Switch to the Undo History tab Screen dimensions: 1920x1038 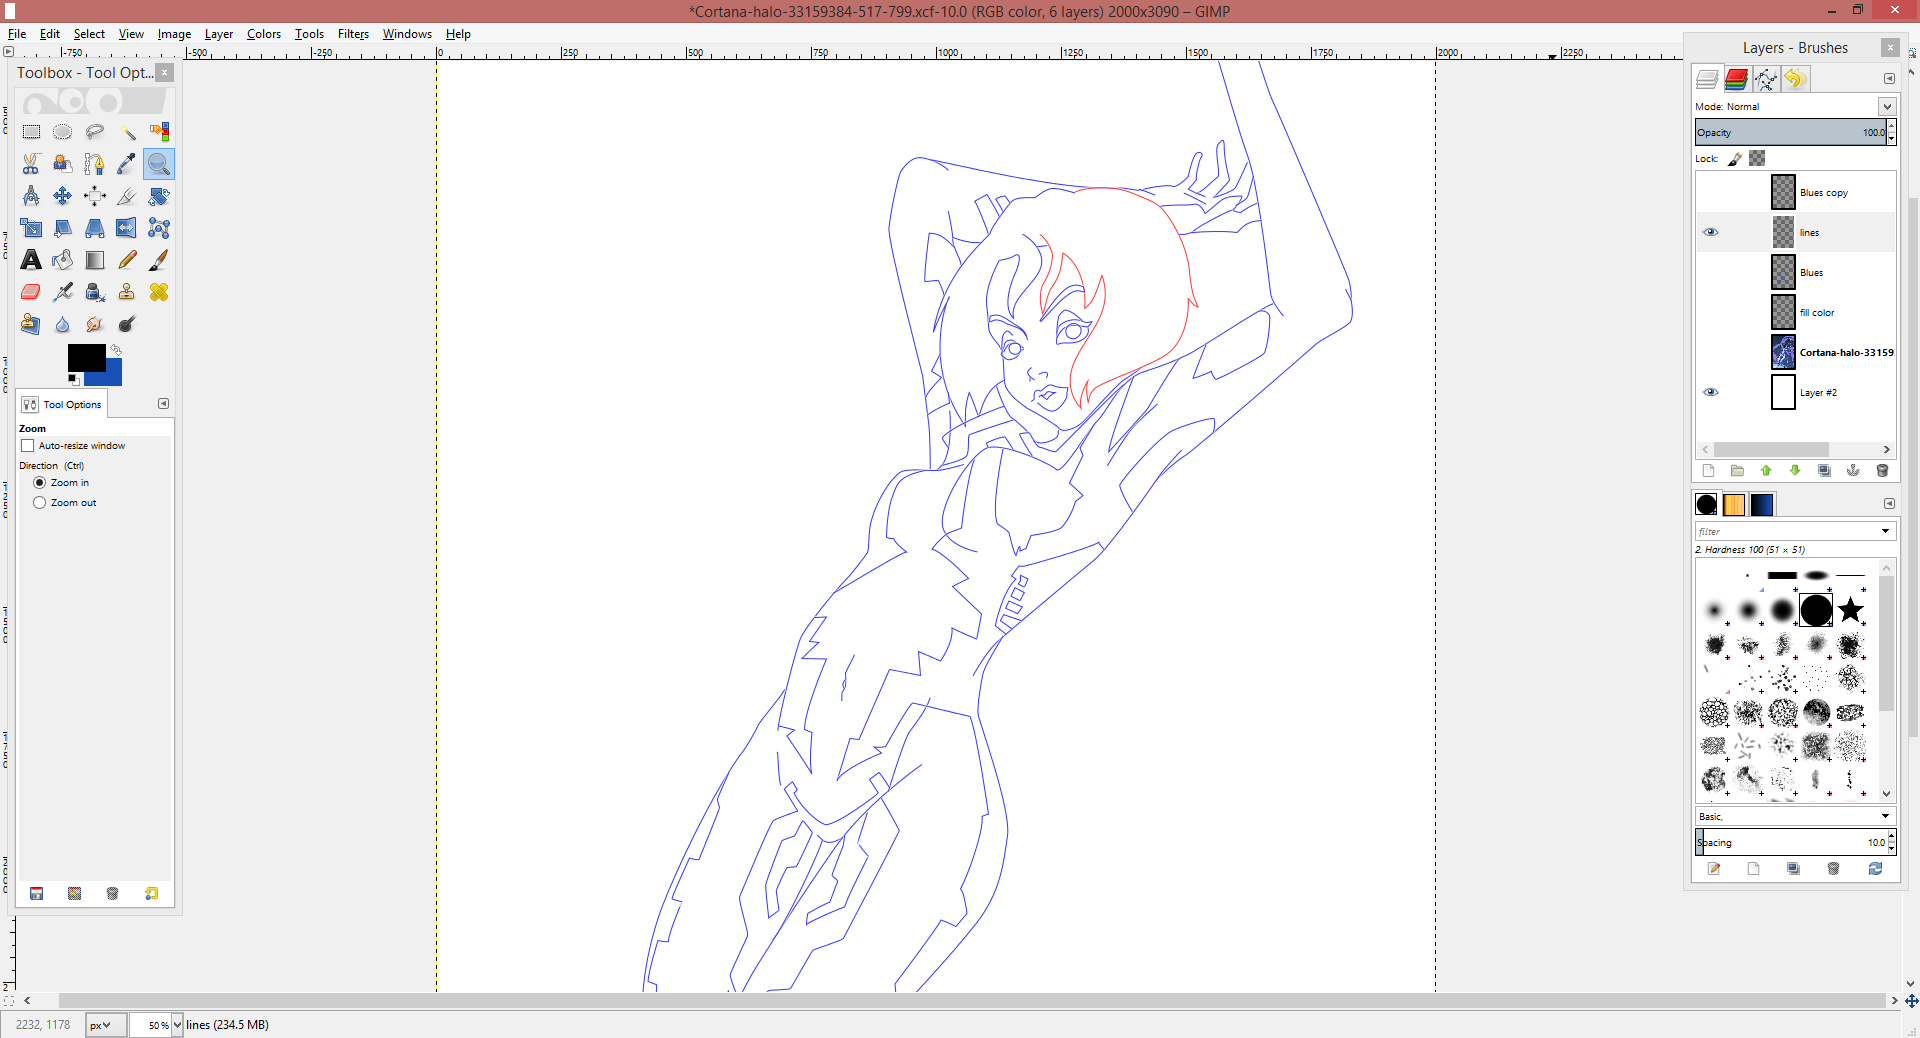pyautogui.click(x=1795, y=79)
